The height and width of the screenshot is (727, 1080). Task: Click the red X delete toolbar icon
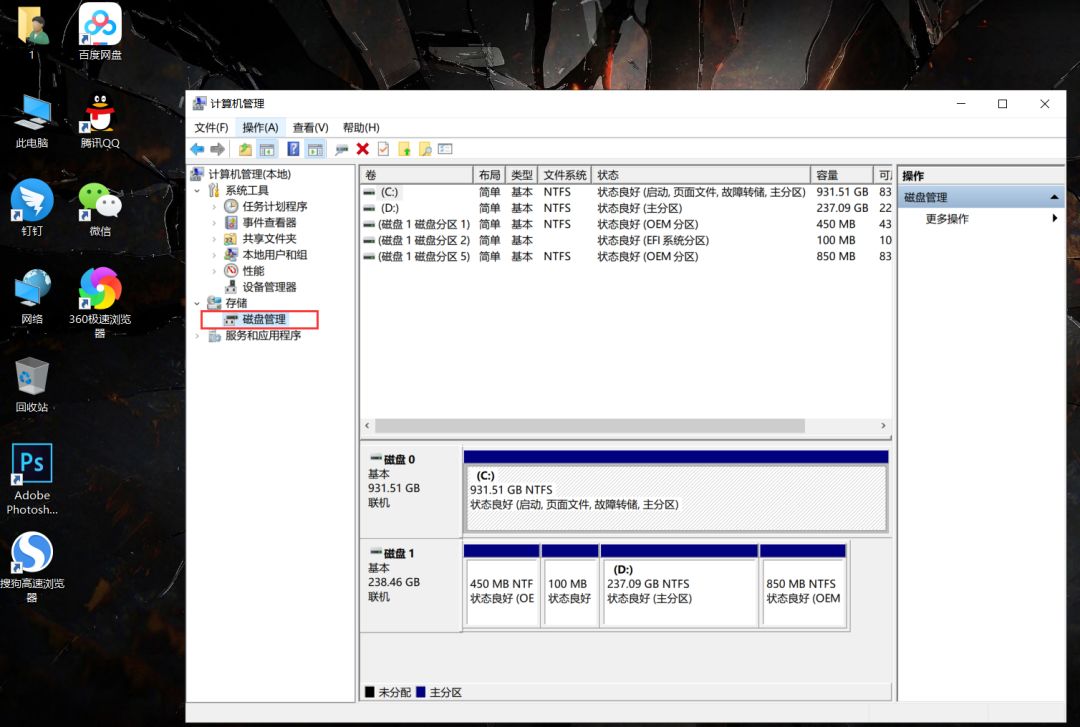(x=362, y=149)
